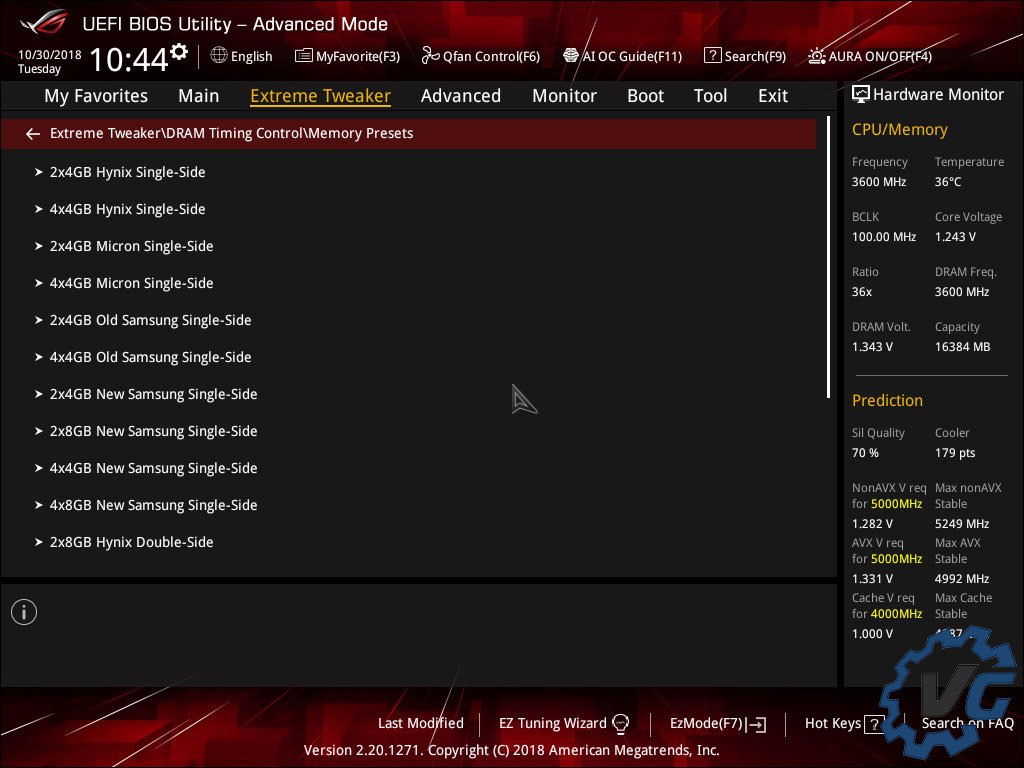Open the Monitor tab
1024x768 pixels.
point(564,96)
